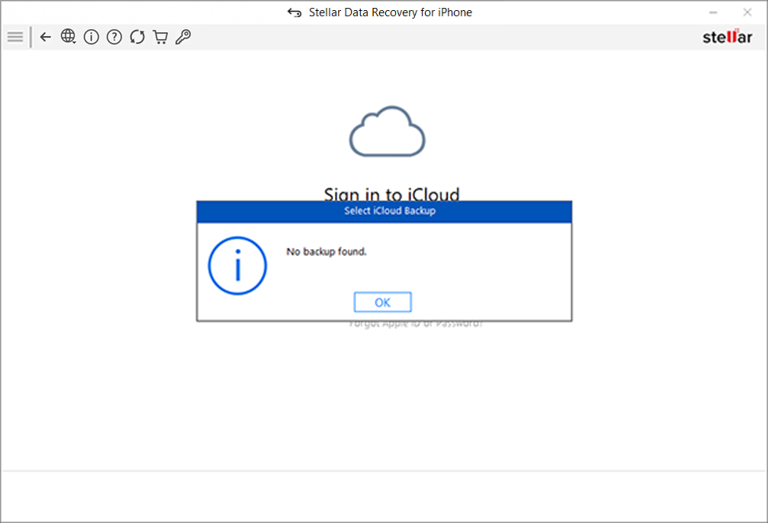Screen dimensions: 768x523
Task: Open the Buy shopping cart icon
Action: (x=160, y=37)
